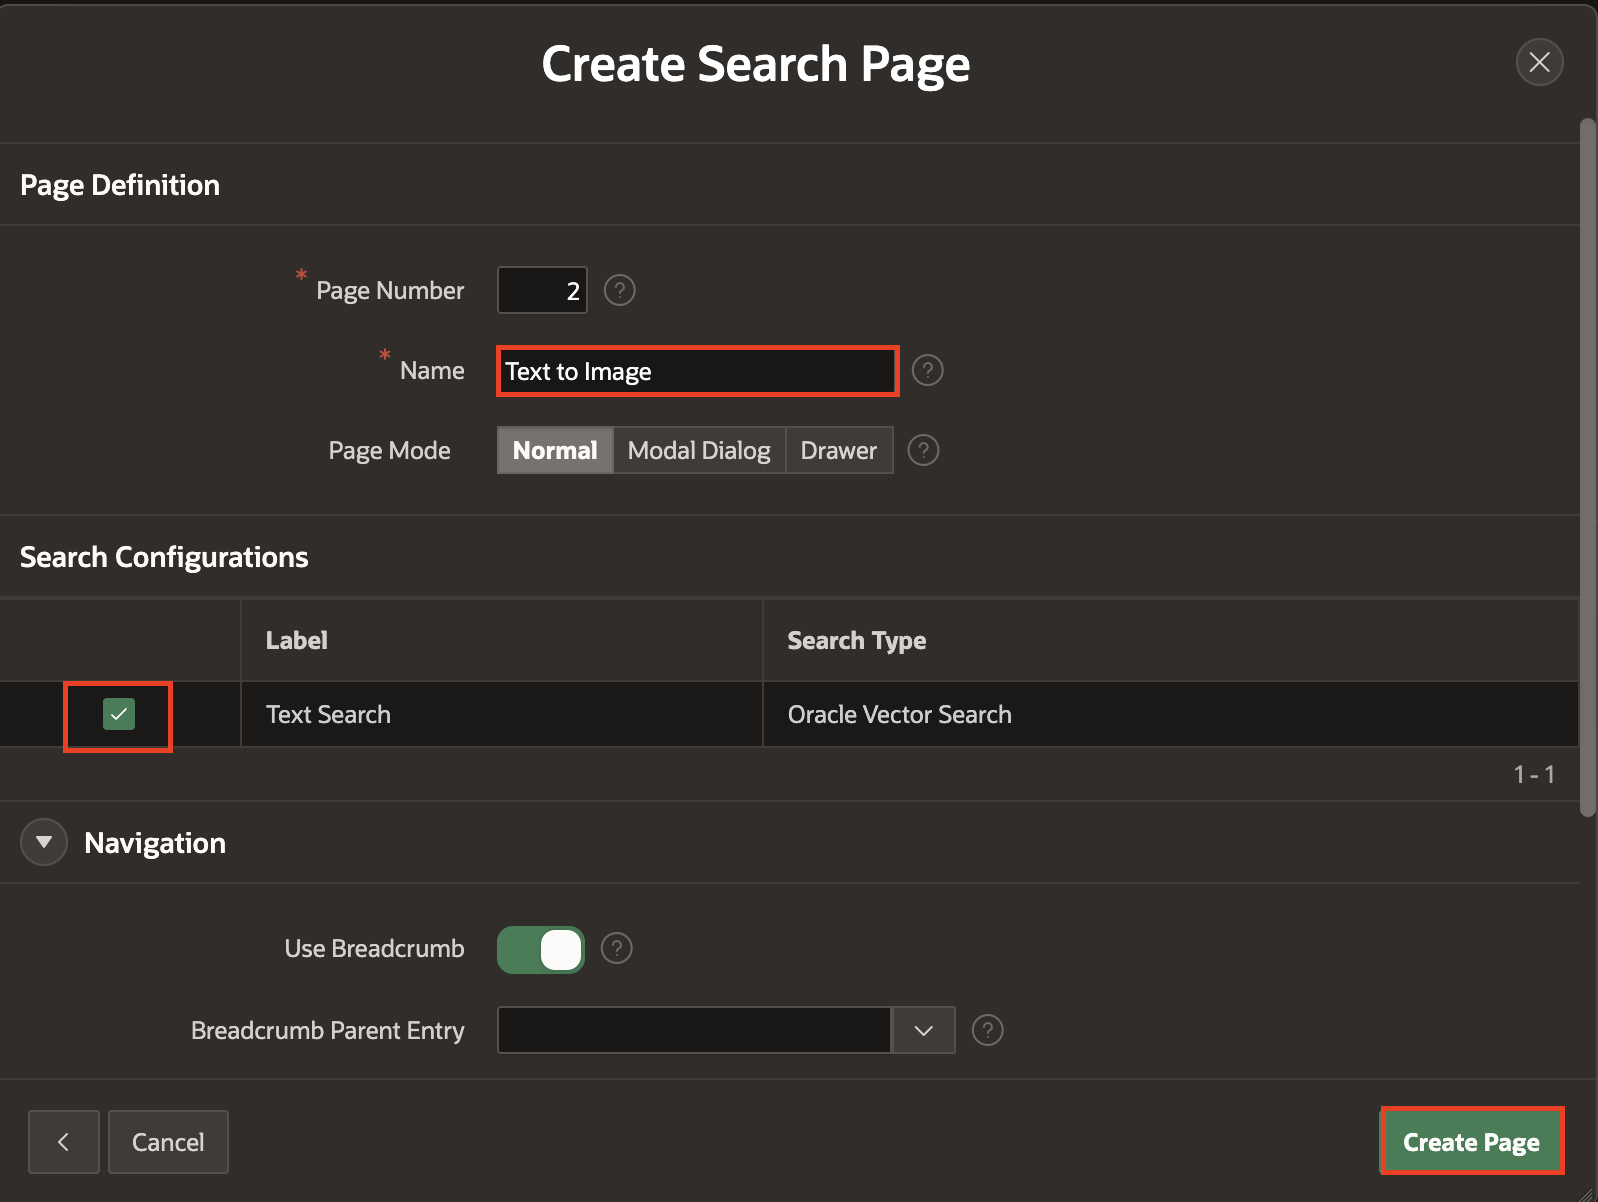Open help for the Name field
Viewport: 1598px width, 1202px height.
click(x=927, y=371)
